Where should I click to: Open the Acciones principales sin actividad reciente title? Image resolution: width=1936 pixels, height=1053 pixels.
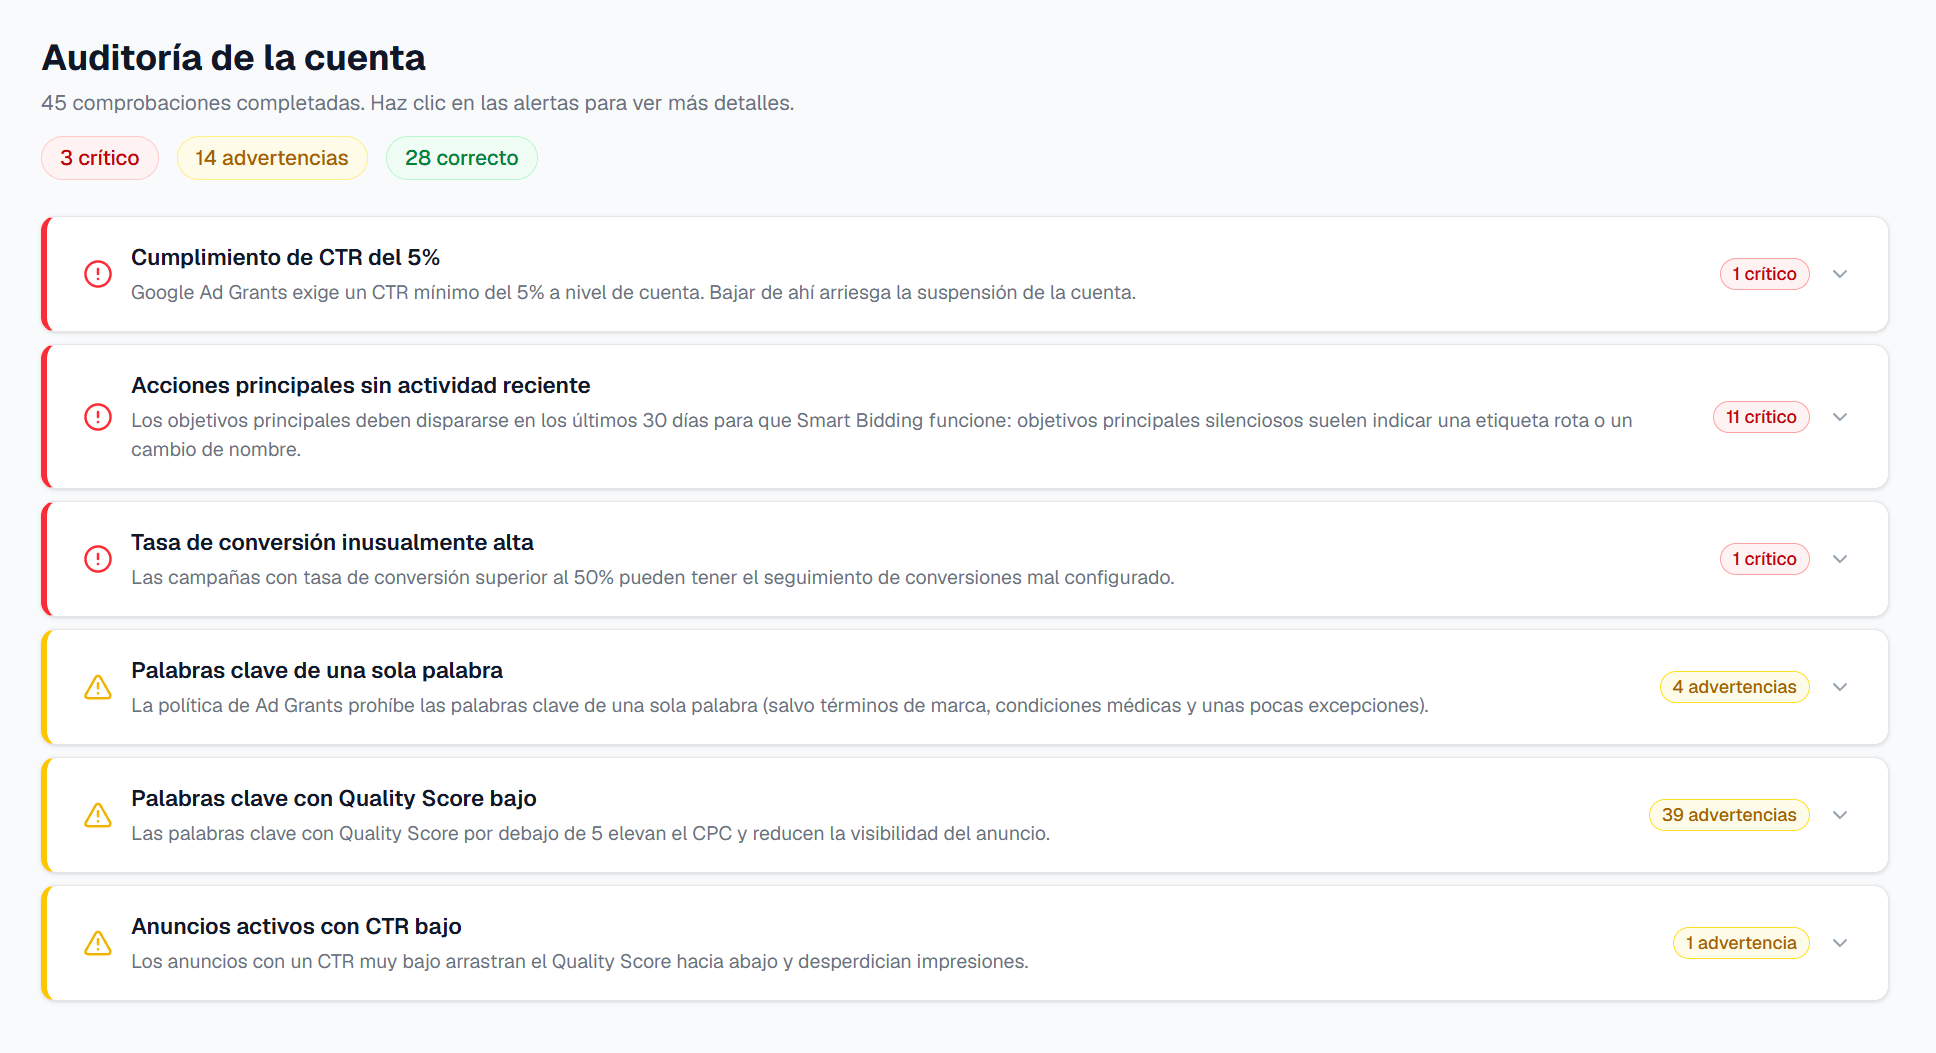pos(361,385)
